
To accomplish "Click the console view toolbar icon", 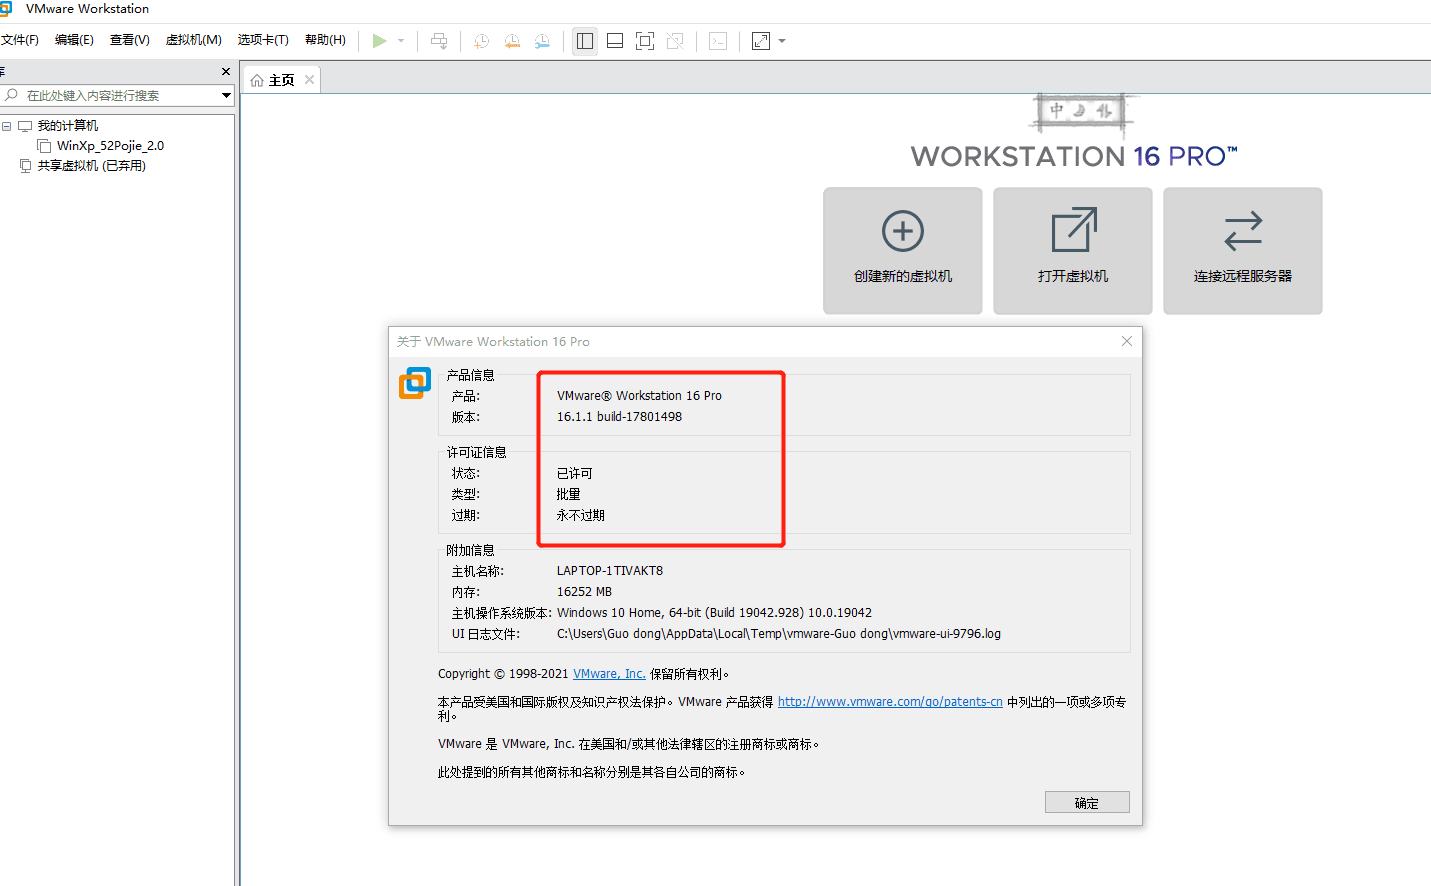I will 718,41.
